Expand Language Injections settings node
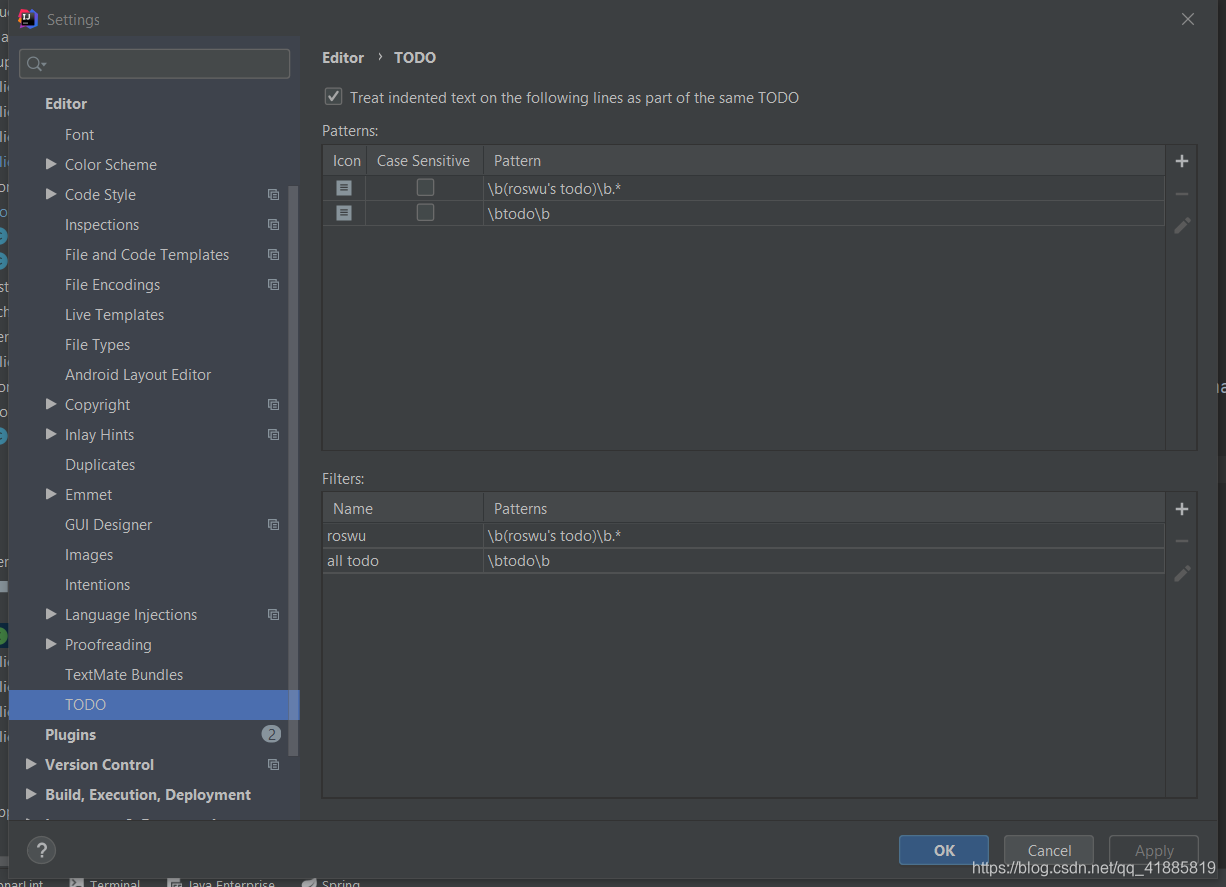The image size is (1226, 887). pos(51,614)
